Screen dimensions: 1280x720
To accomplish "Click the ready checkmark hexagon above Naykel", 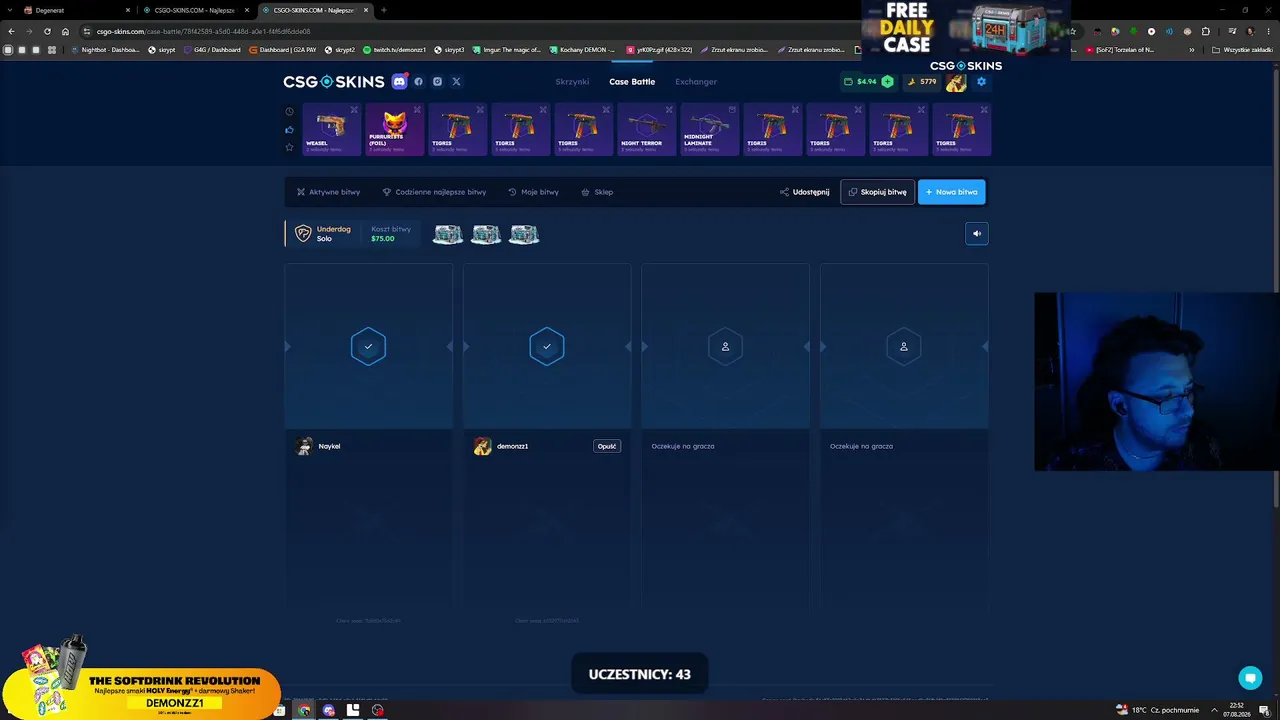I will pos(368,346).
